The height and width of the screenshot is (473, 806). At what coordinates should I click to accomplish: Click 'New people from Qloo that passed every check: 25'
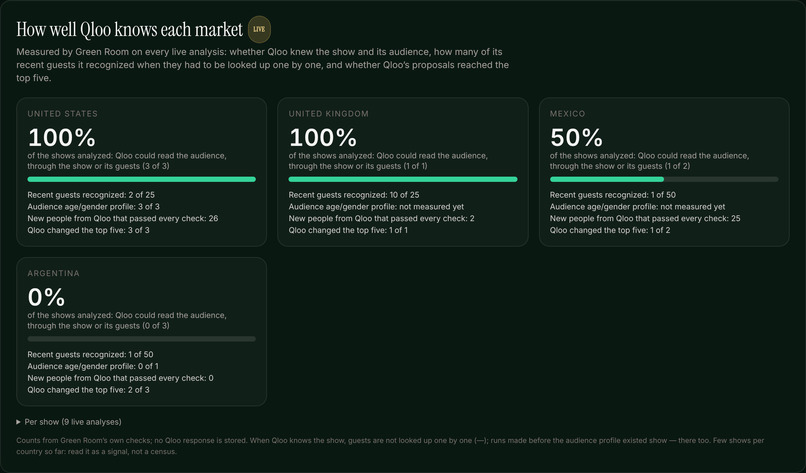click(x=645, y=219)
